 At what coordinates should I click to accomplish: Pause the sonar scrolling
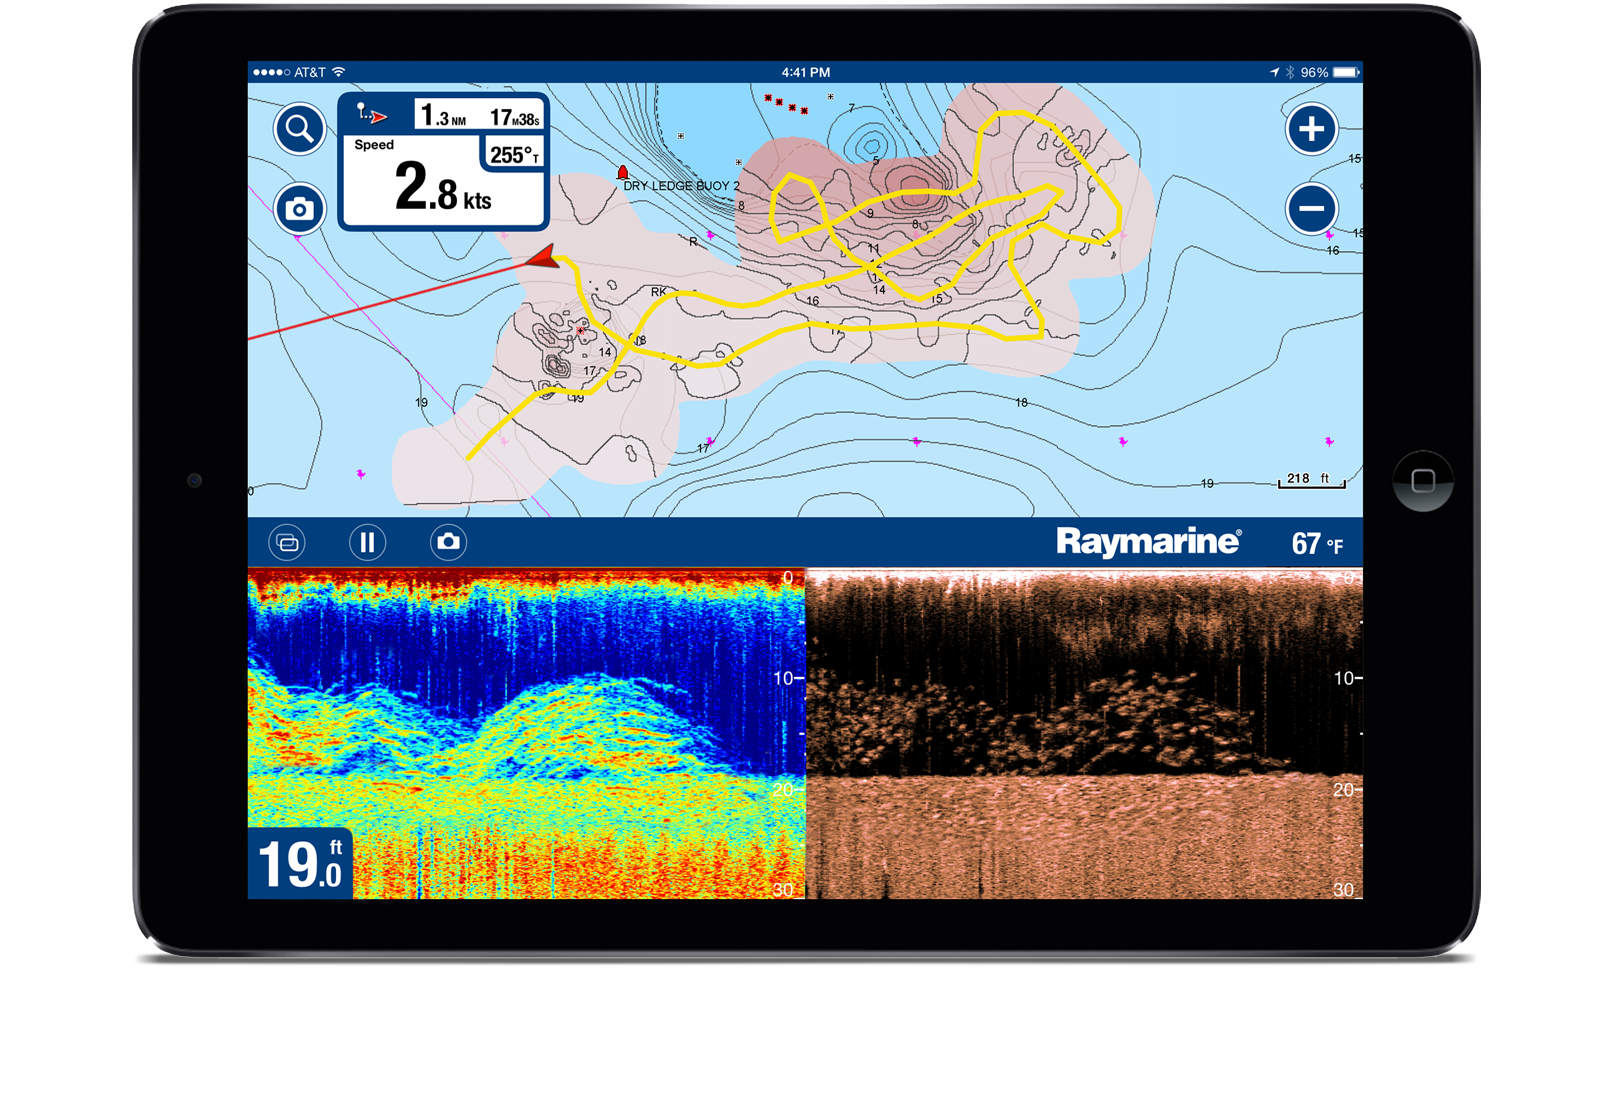[367, 542]
